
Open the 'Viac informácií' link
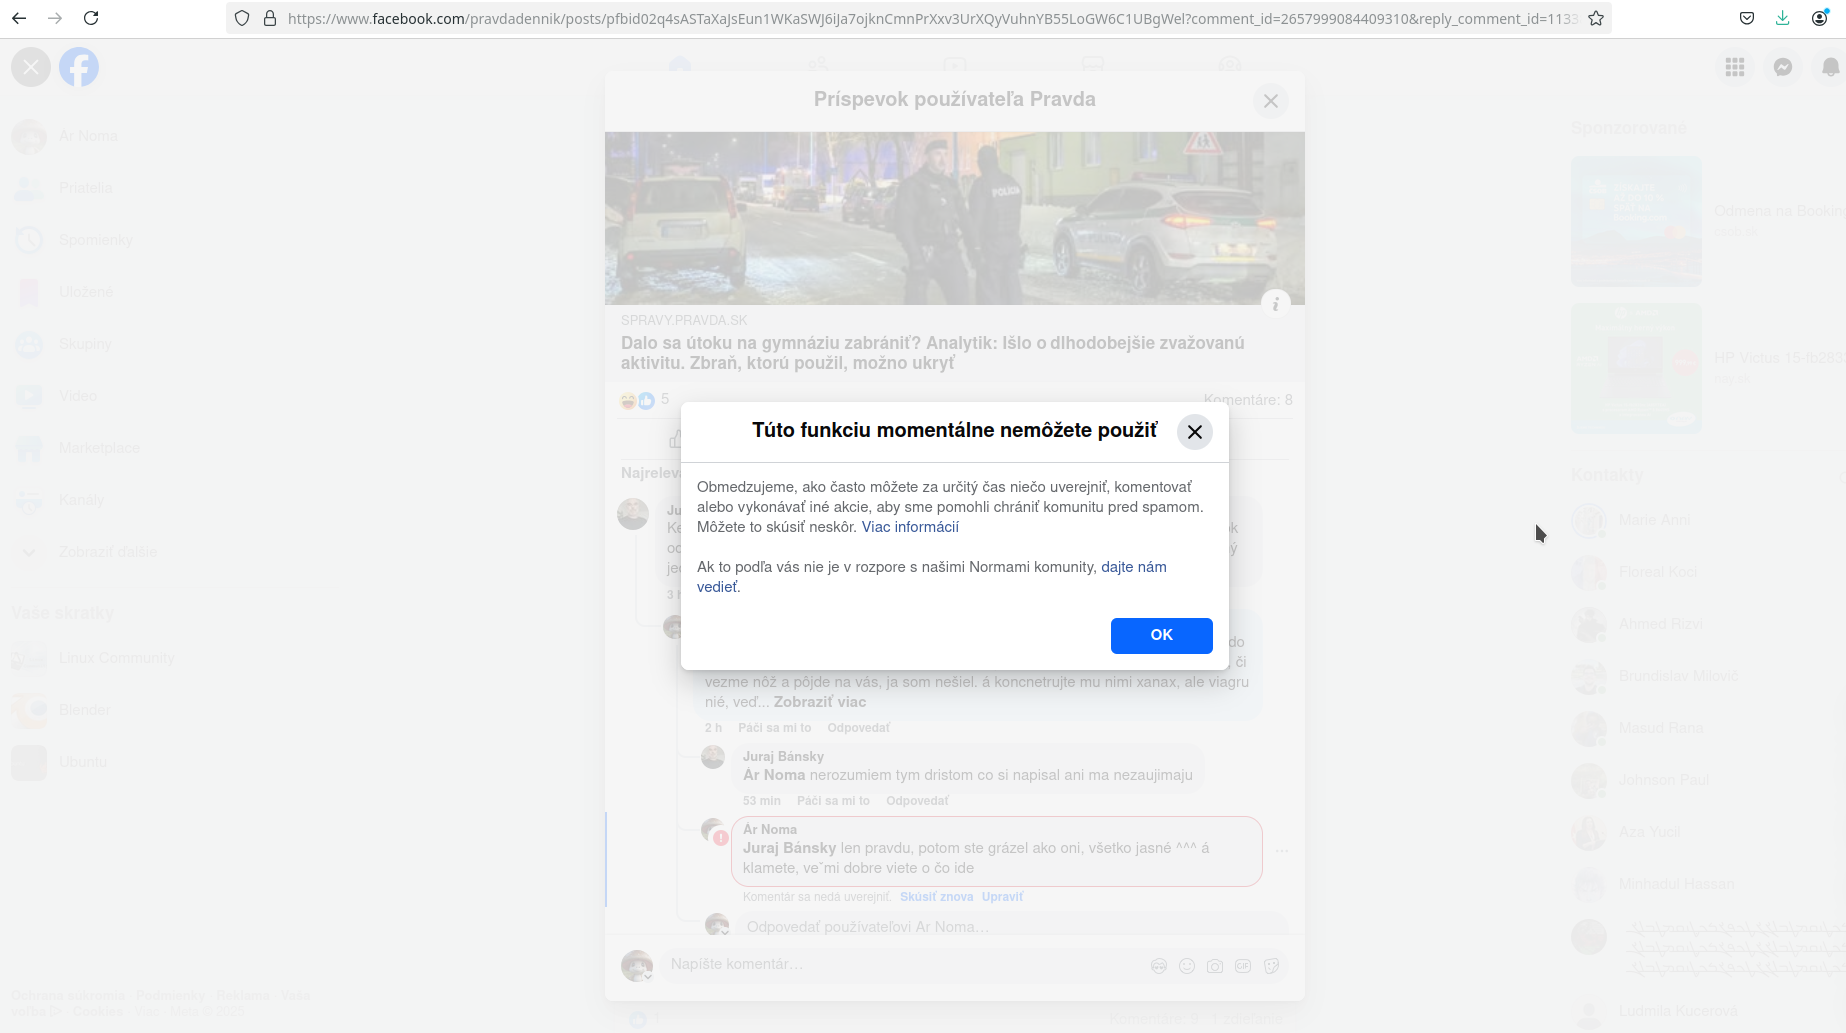pos(910,527)
